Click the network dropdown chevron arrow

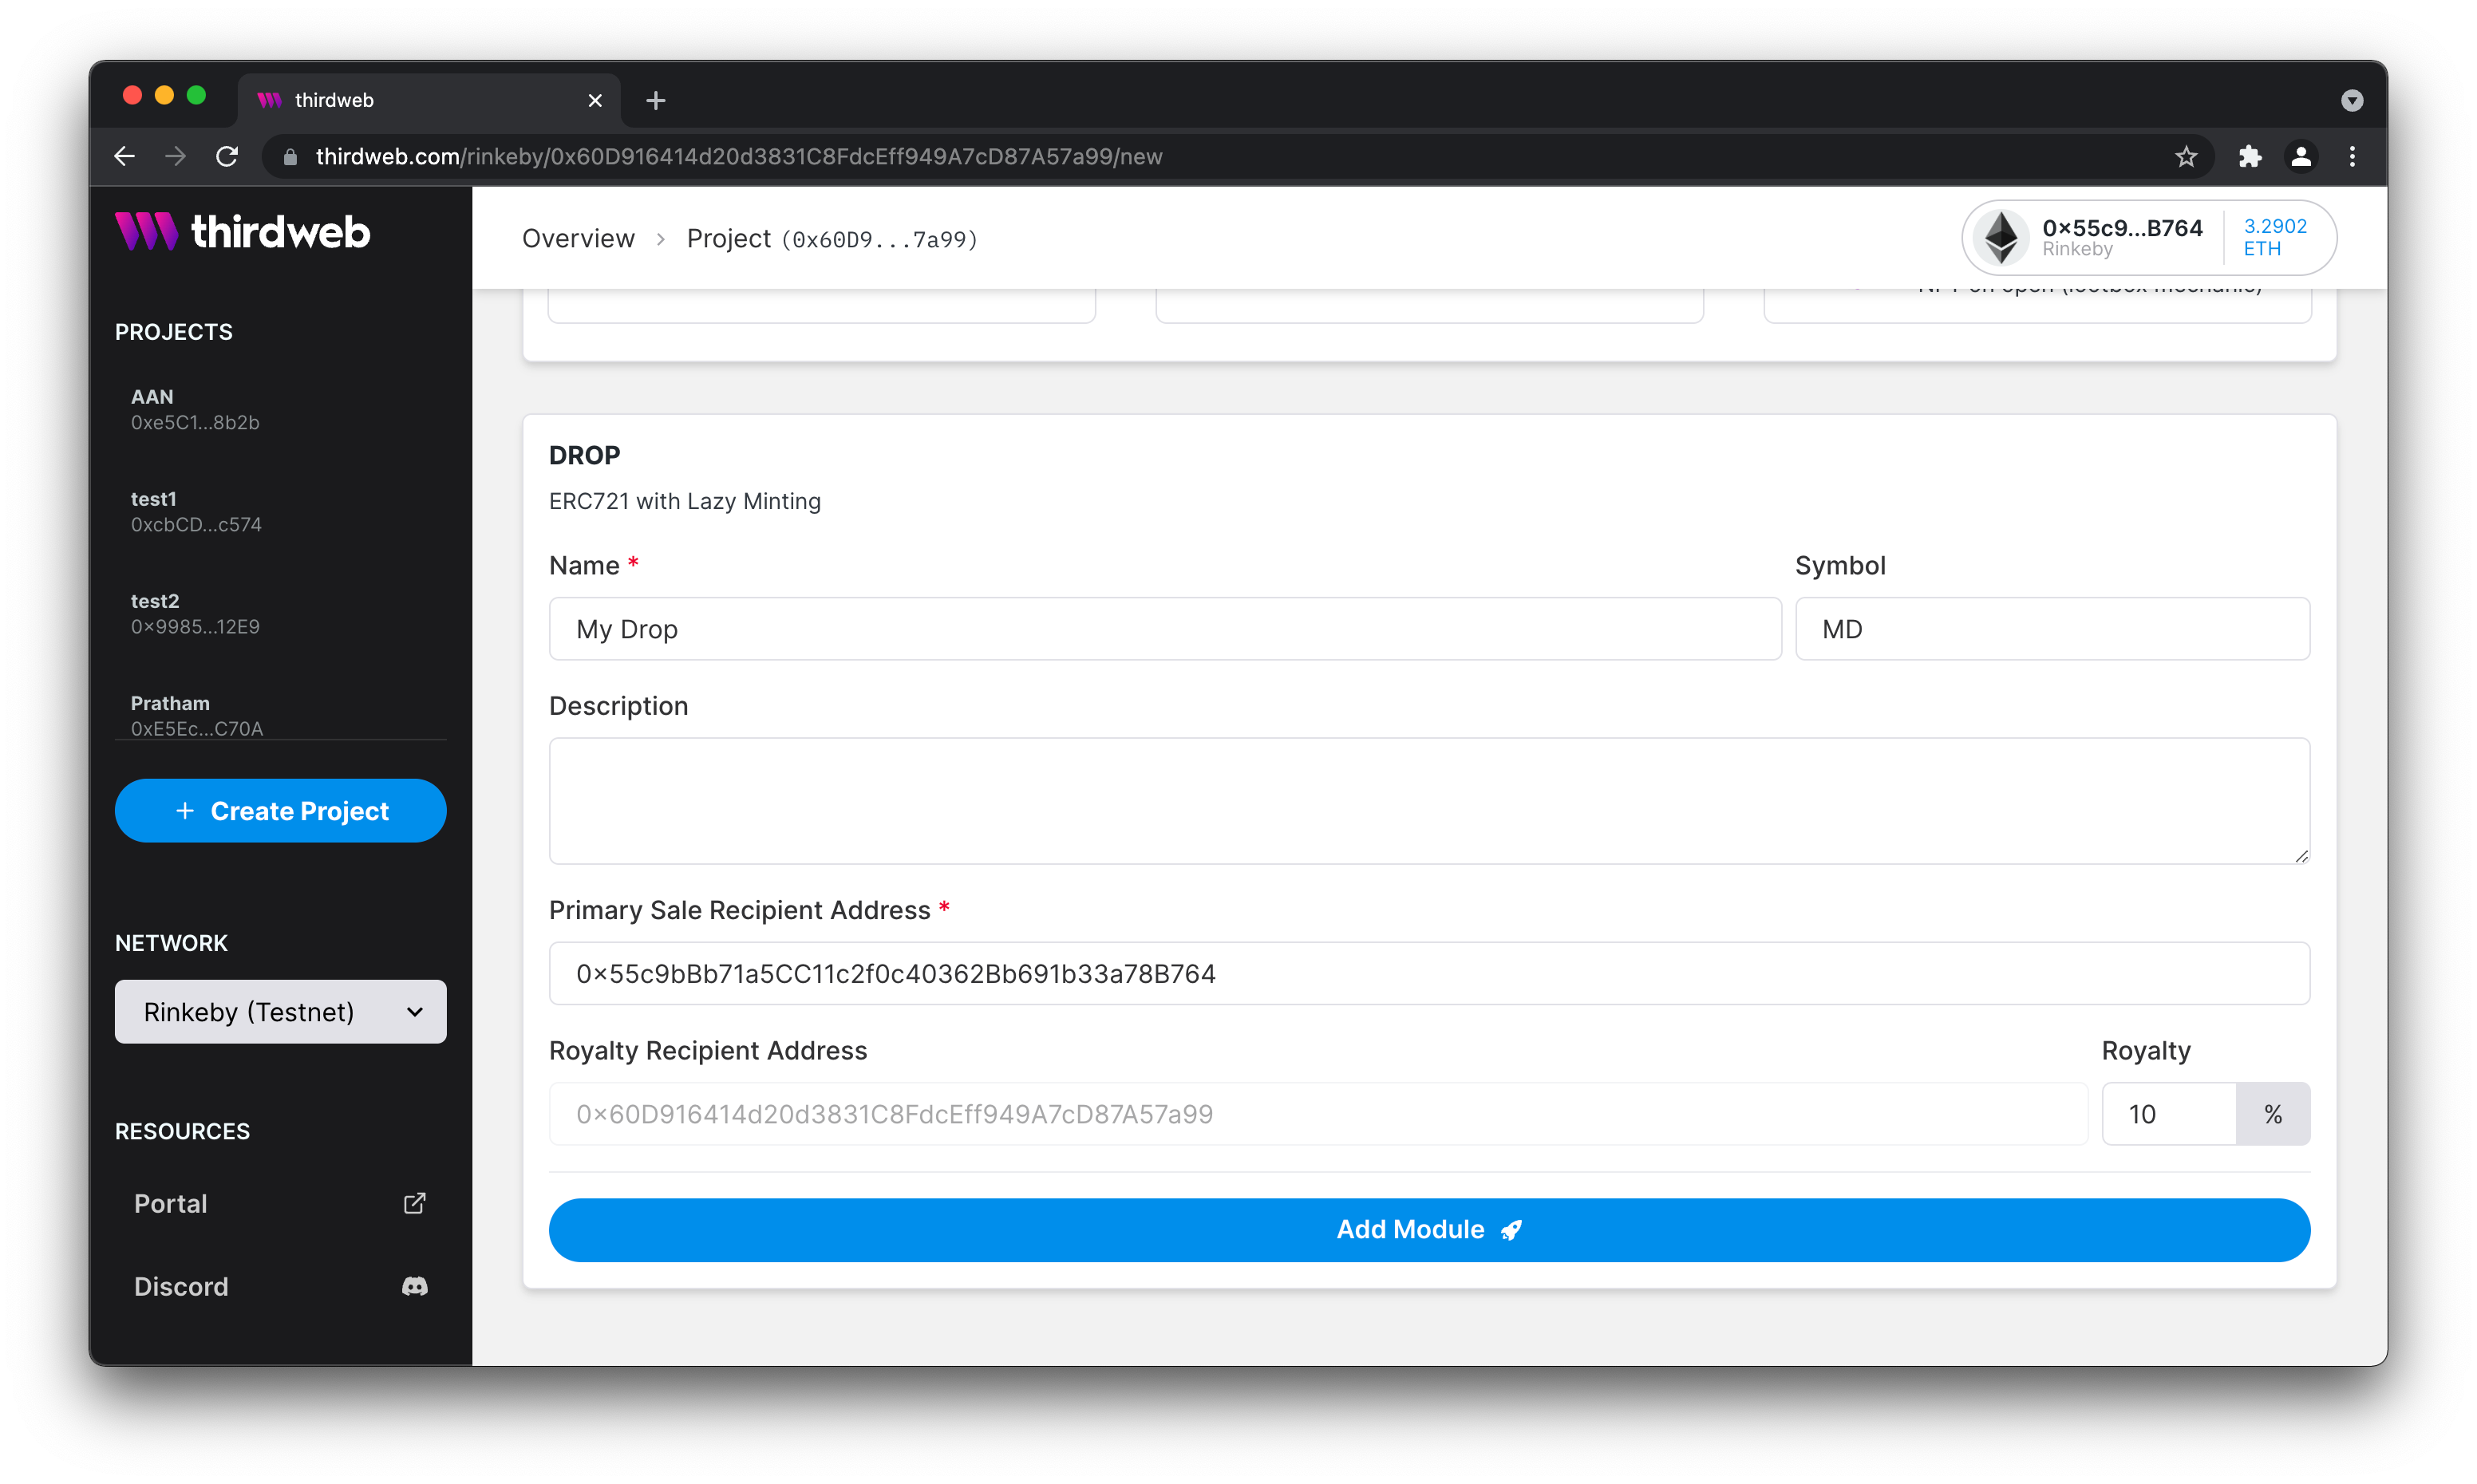click(414, 1011)
